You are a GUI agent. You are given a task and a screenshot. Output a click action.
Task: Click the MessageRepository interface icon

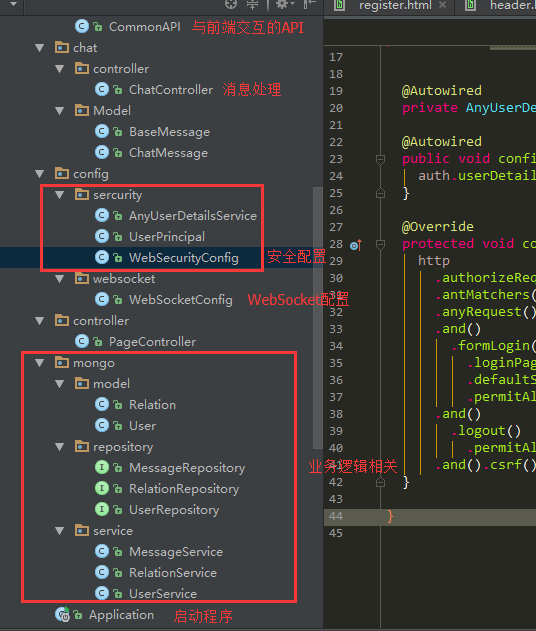click(x=102, y=467)
